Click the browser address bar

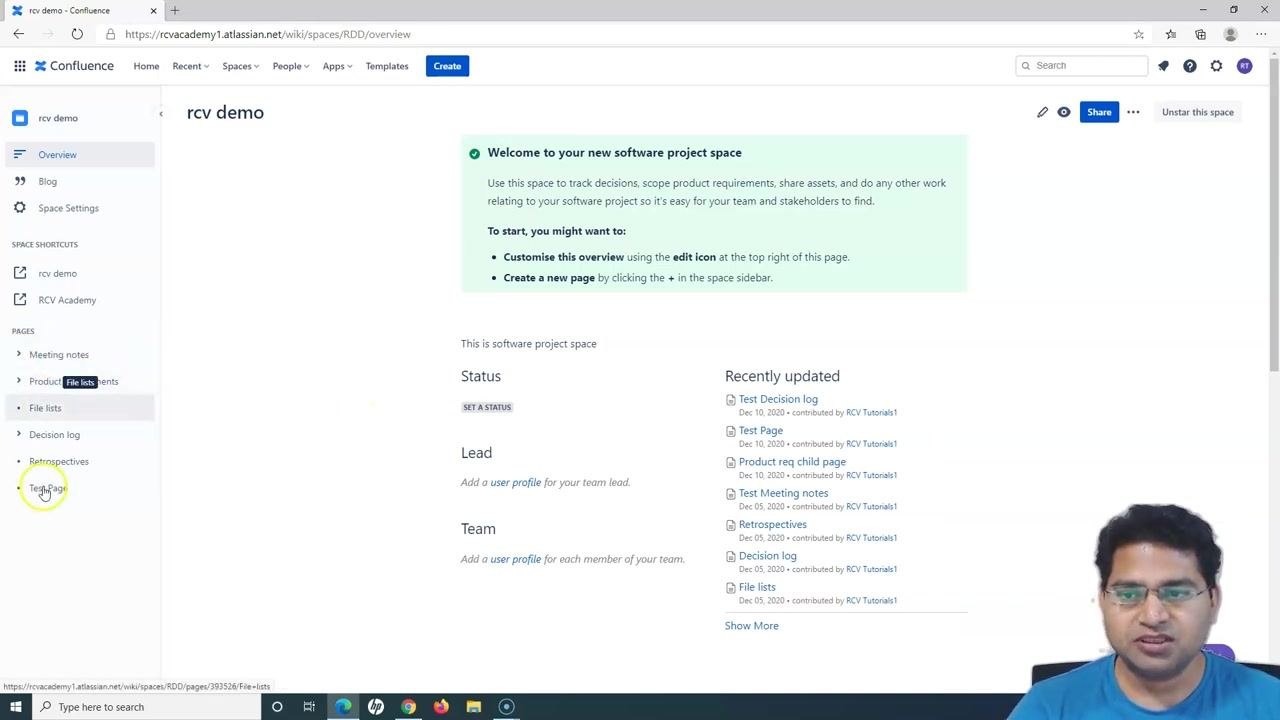tap(620, 34)
